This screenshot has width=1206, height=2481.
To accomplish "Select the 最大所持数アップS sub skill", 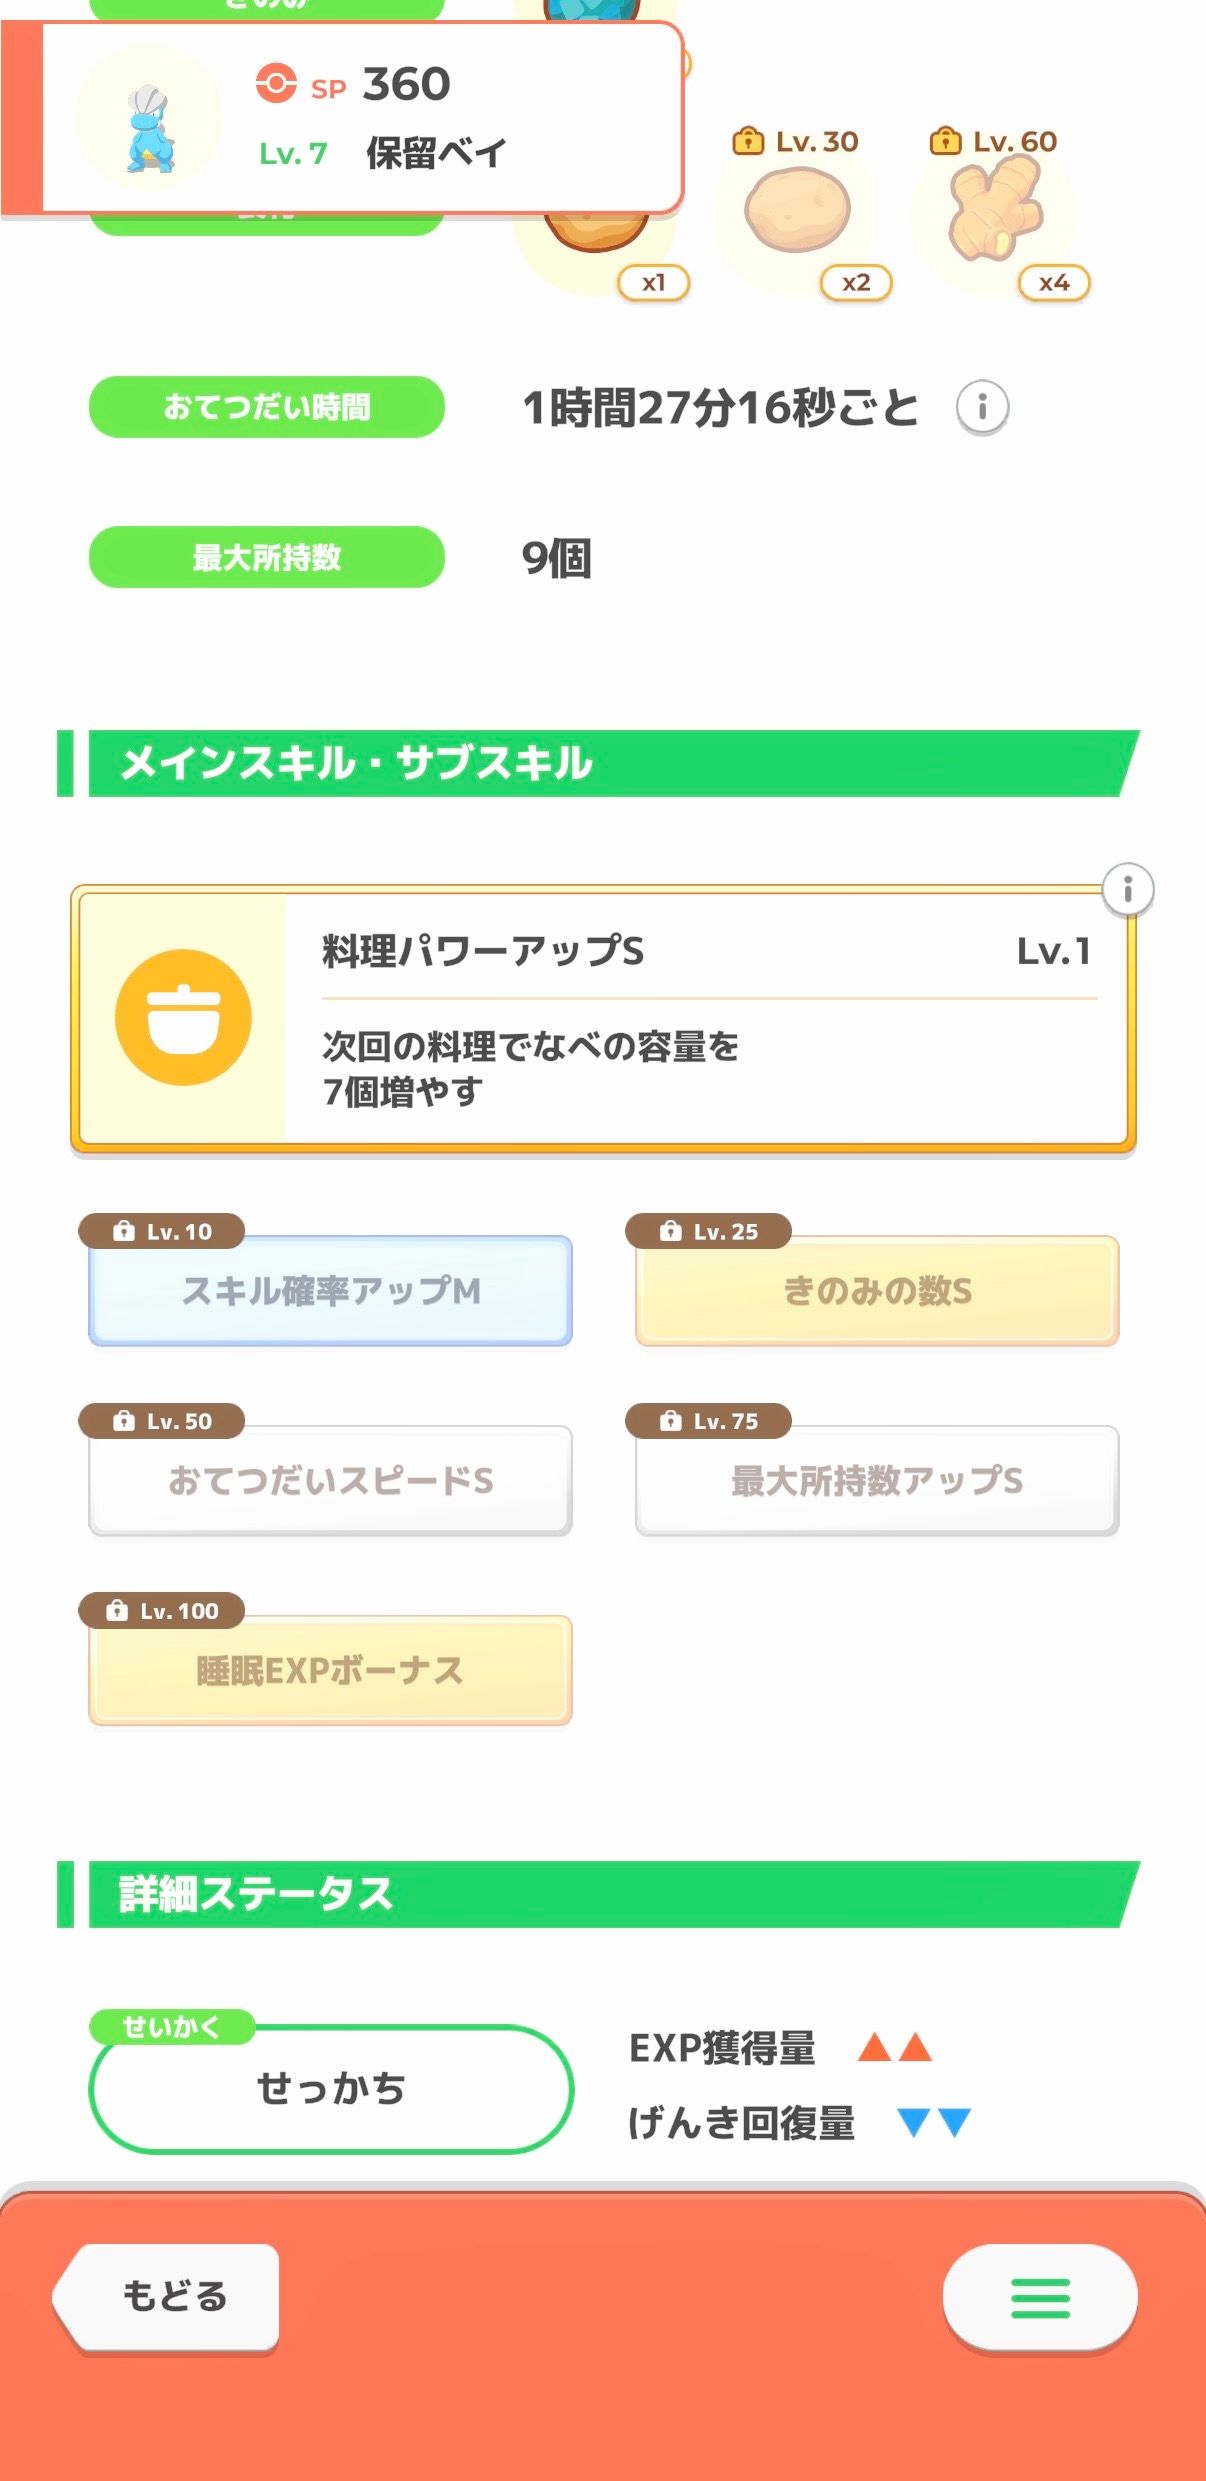I will click(876, 1481).
